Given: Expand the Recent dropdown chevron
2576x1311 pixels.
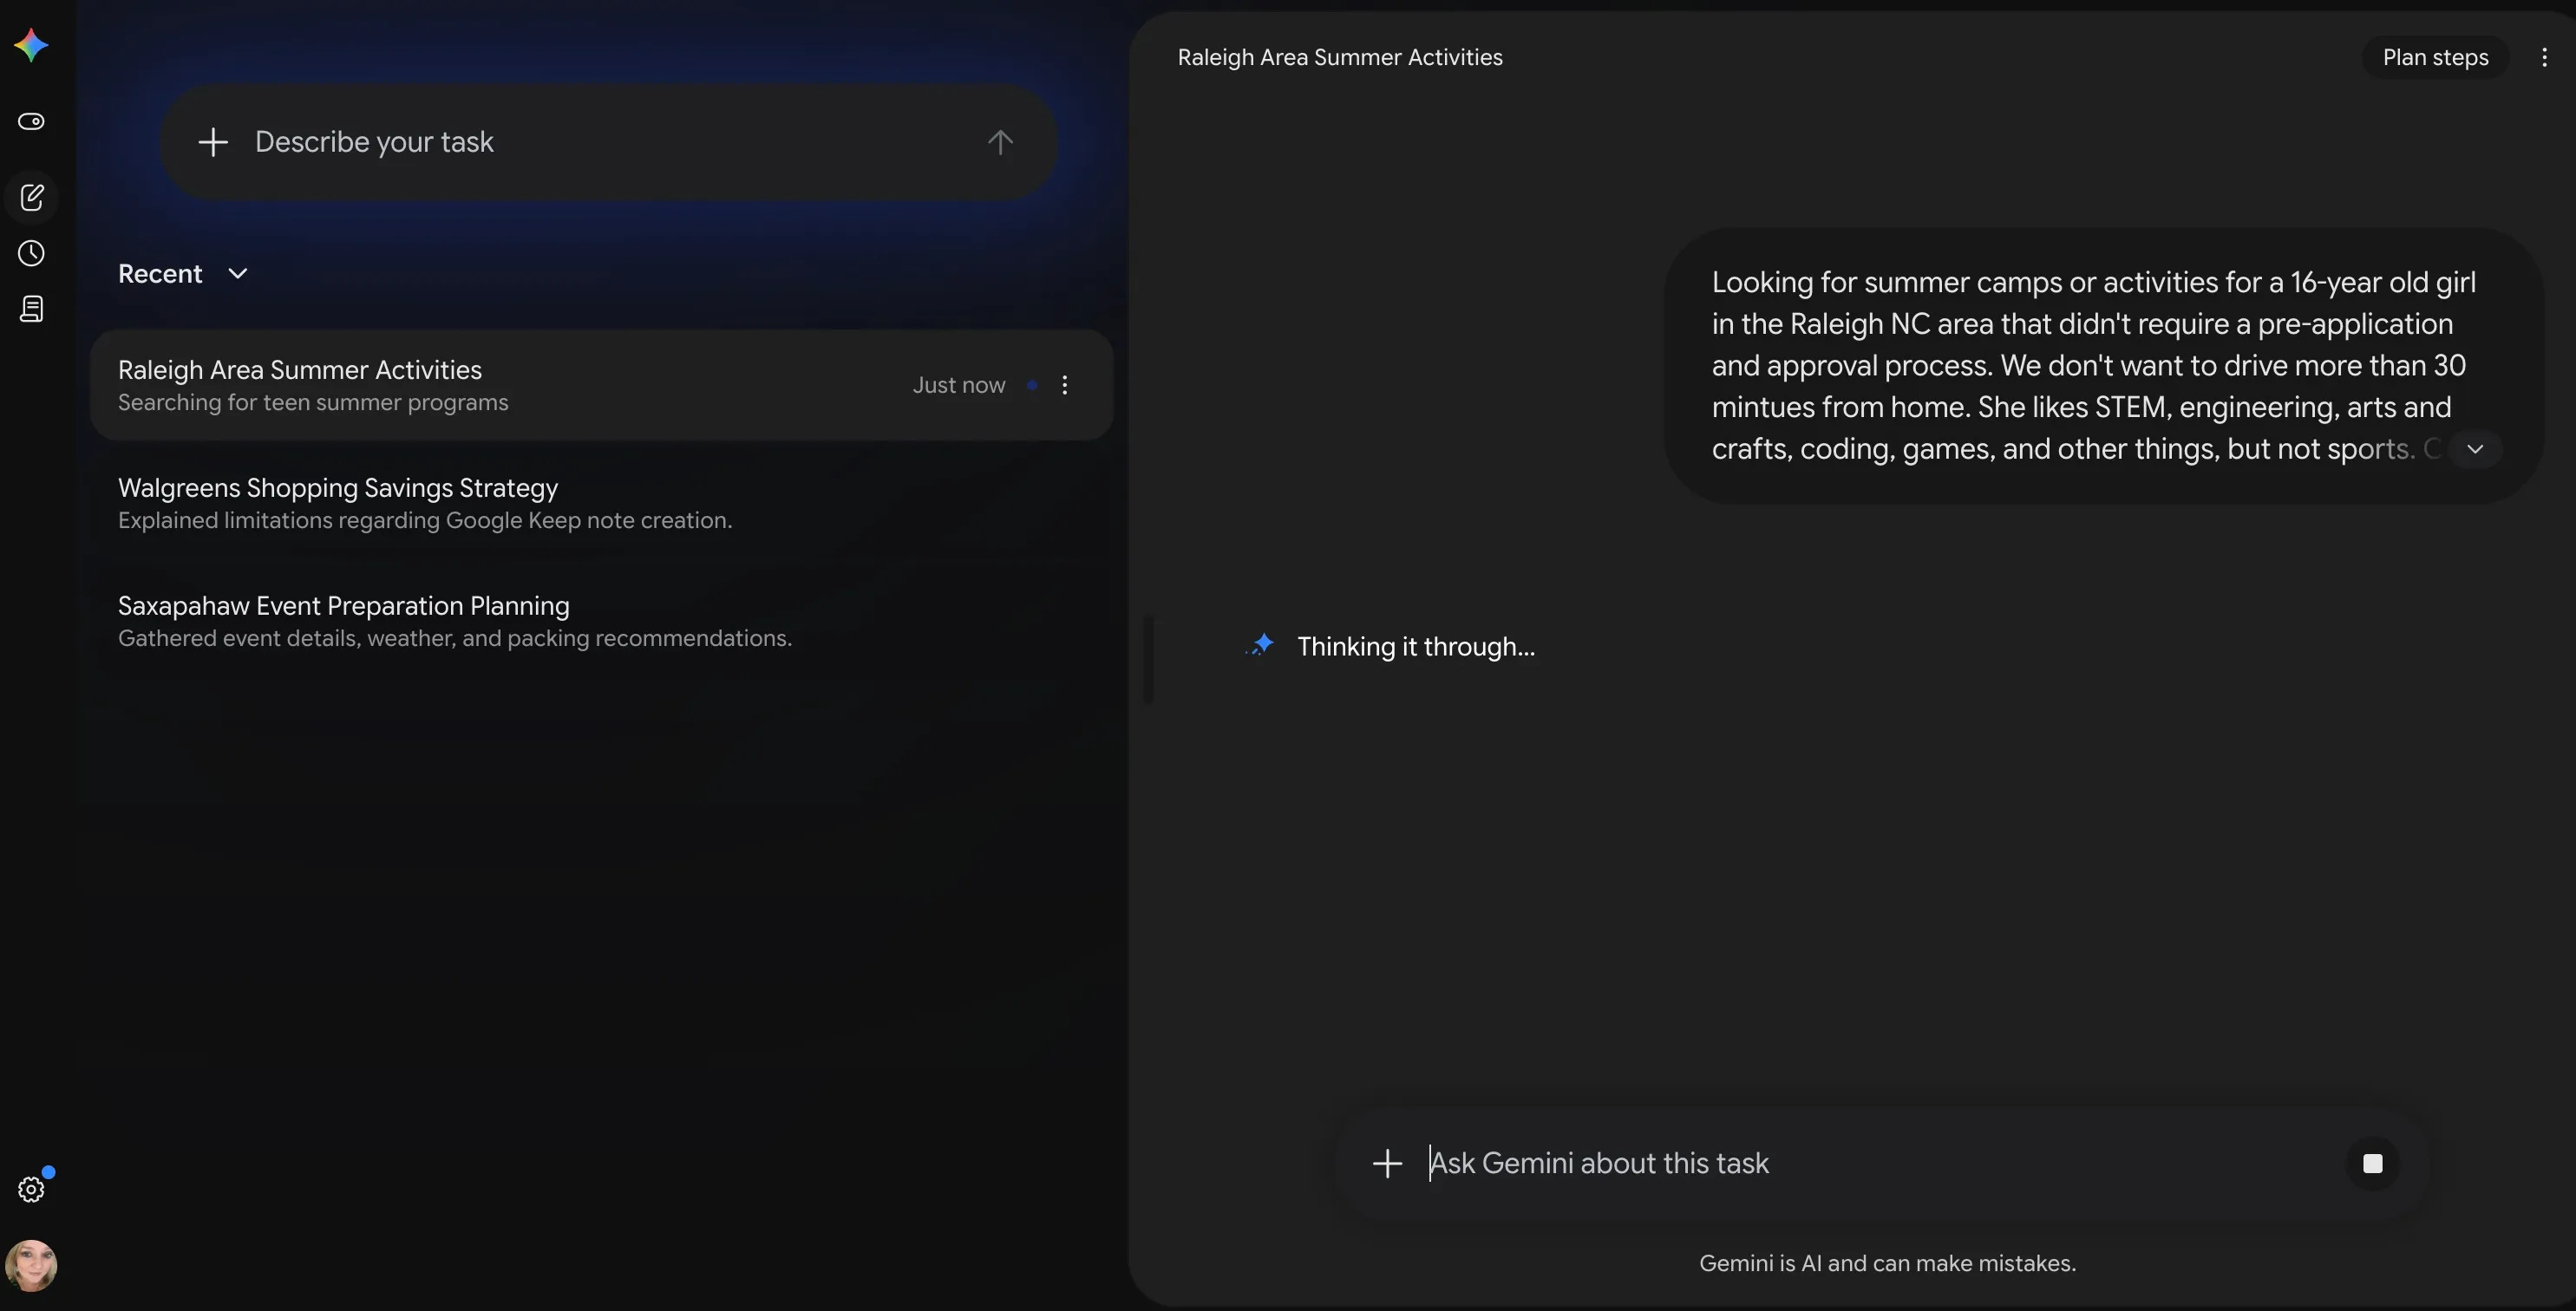Looking at the screenshot, I should pyautogui.click(x=237, y=274).
